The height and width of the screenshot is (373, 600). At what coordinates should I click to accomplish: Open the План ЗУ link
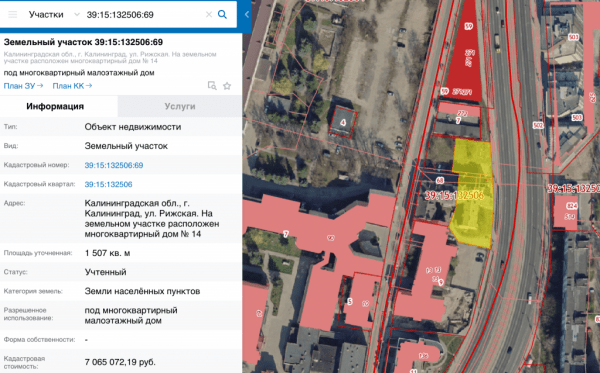point(23,86)
